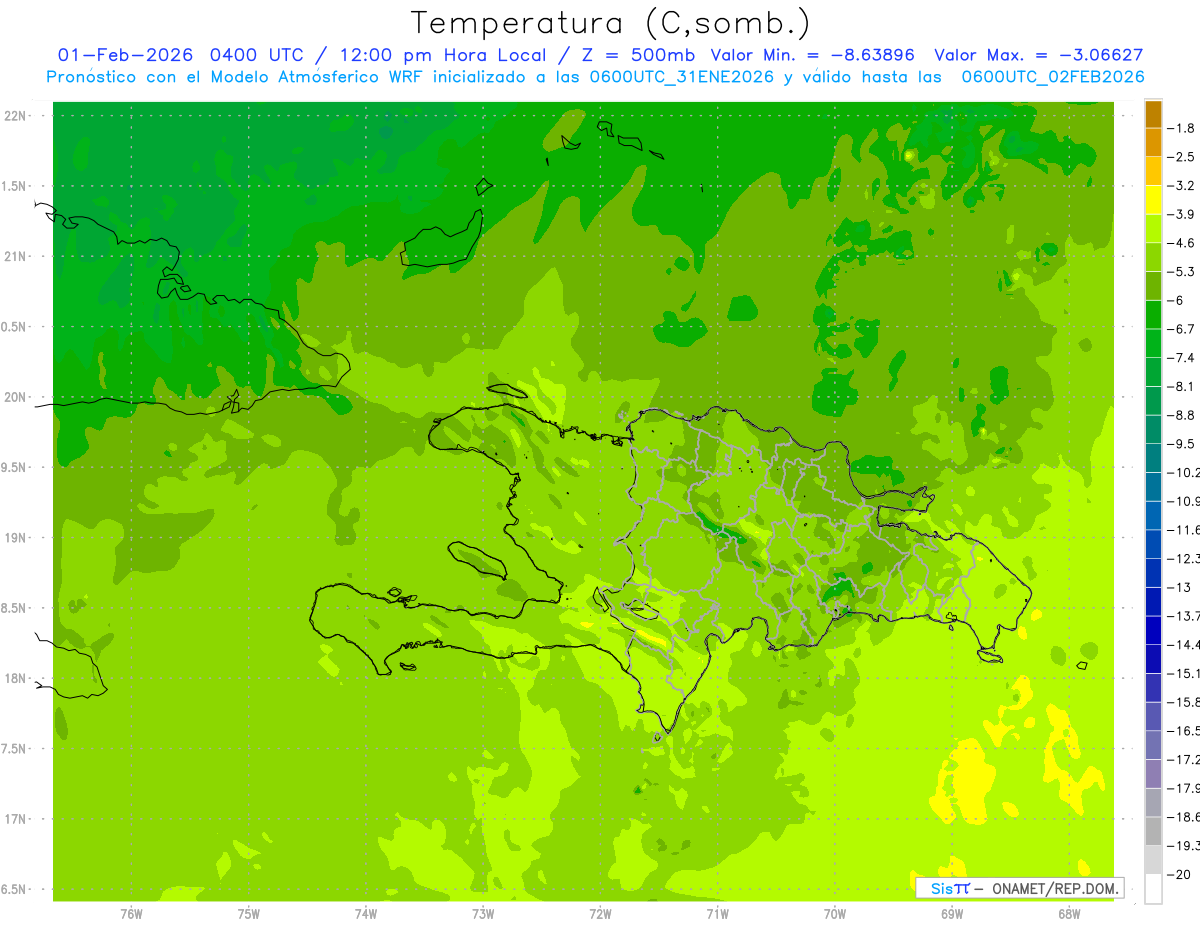Click the "17N" latitude axis label
Screen dimensions: 1200x927
click(x=15, y=820)
